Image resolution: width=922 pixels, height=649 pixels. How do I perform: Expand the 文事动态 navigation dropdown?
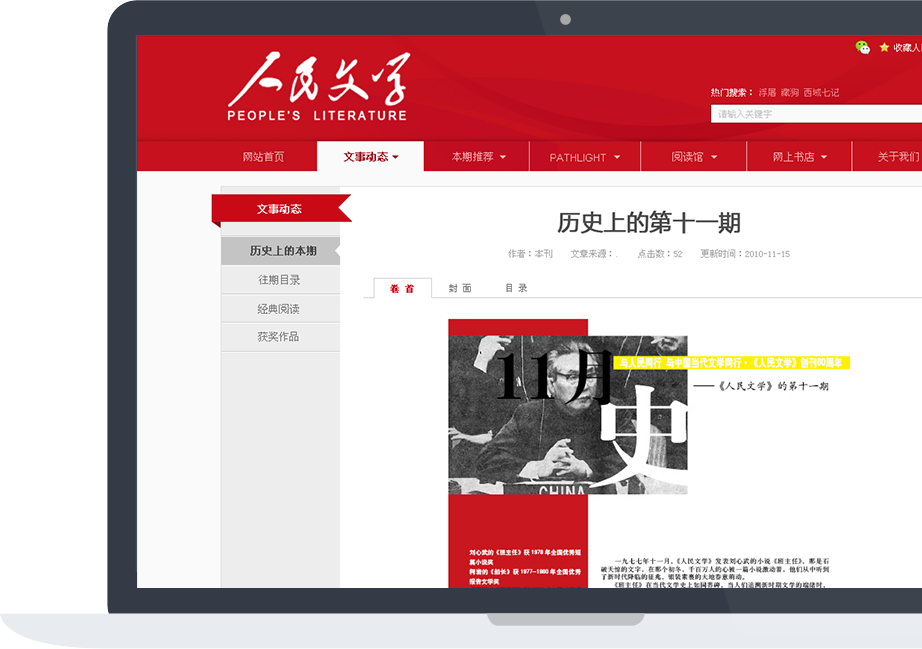pyautogui.click(x=370, y=157)
